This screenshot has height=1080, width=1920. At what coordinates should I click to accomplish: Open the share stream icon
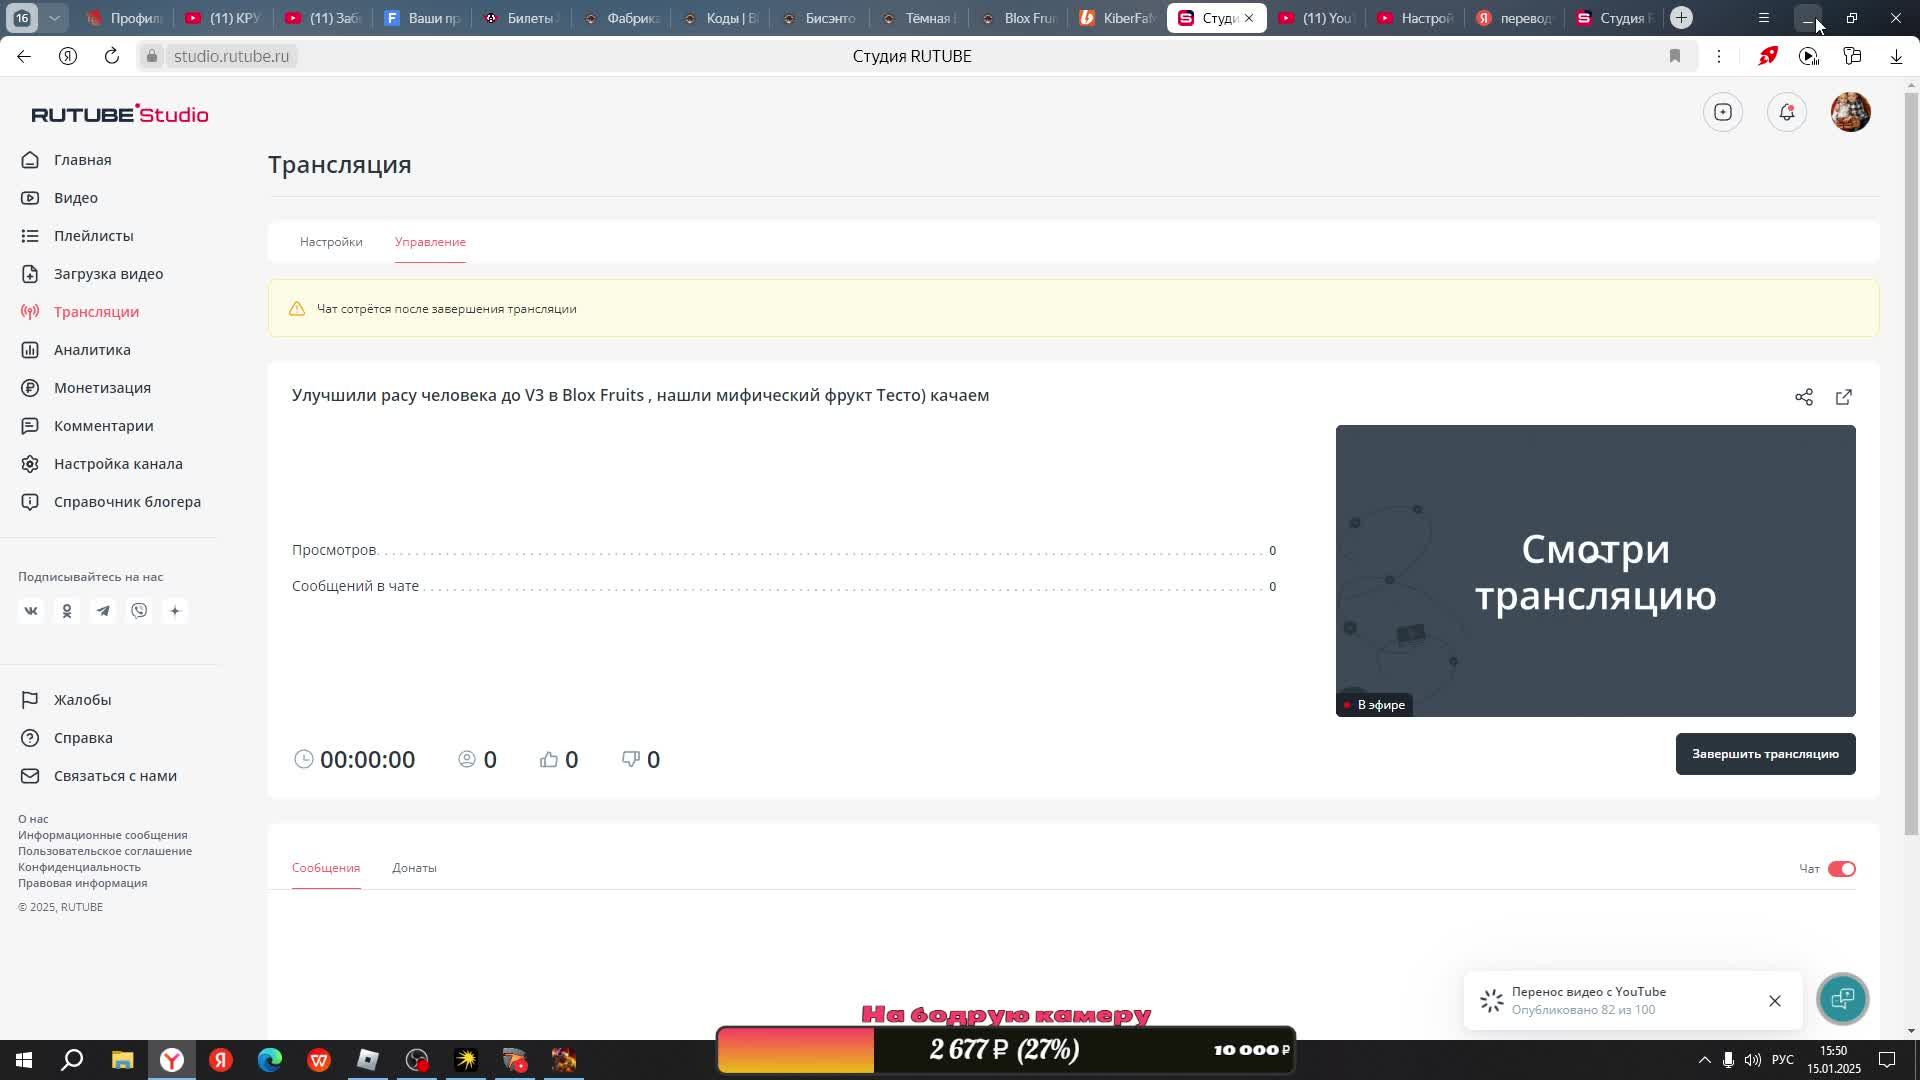tap(1804, 397)
